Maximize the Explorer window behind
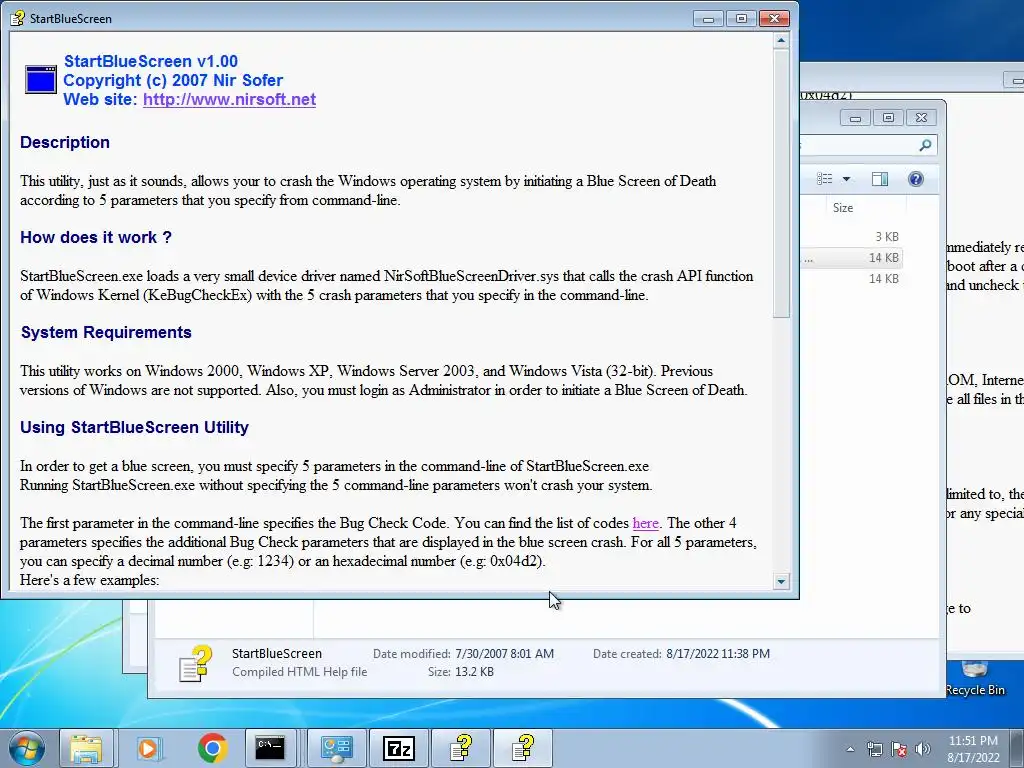The image size is (1024, 768). point(888,118)
